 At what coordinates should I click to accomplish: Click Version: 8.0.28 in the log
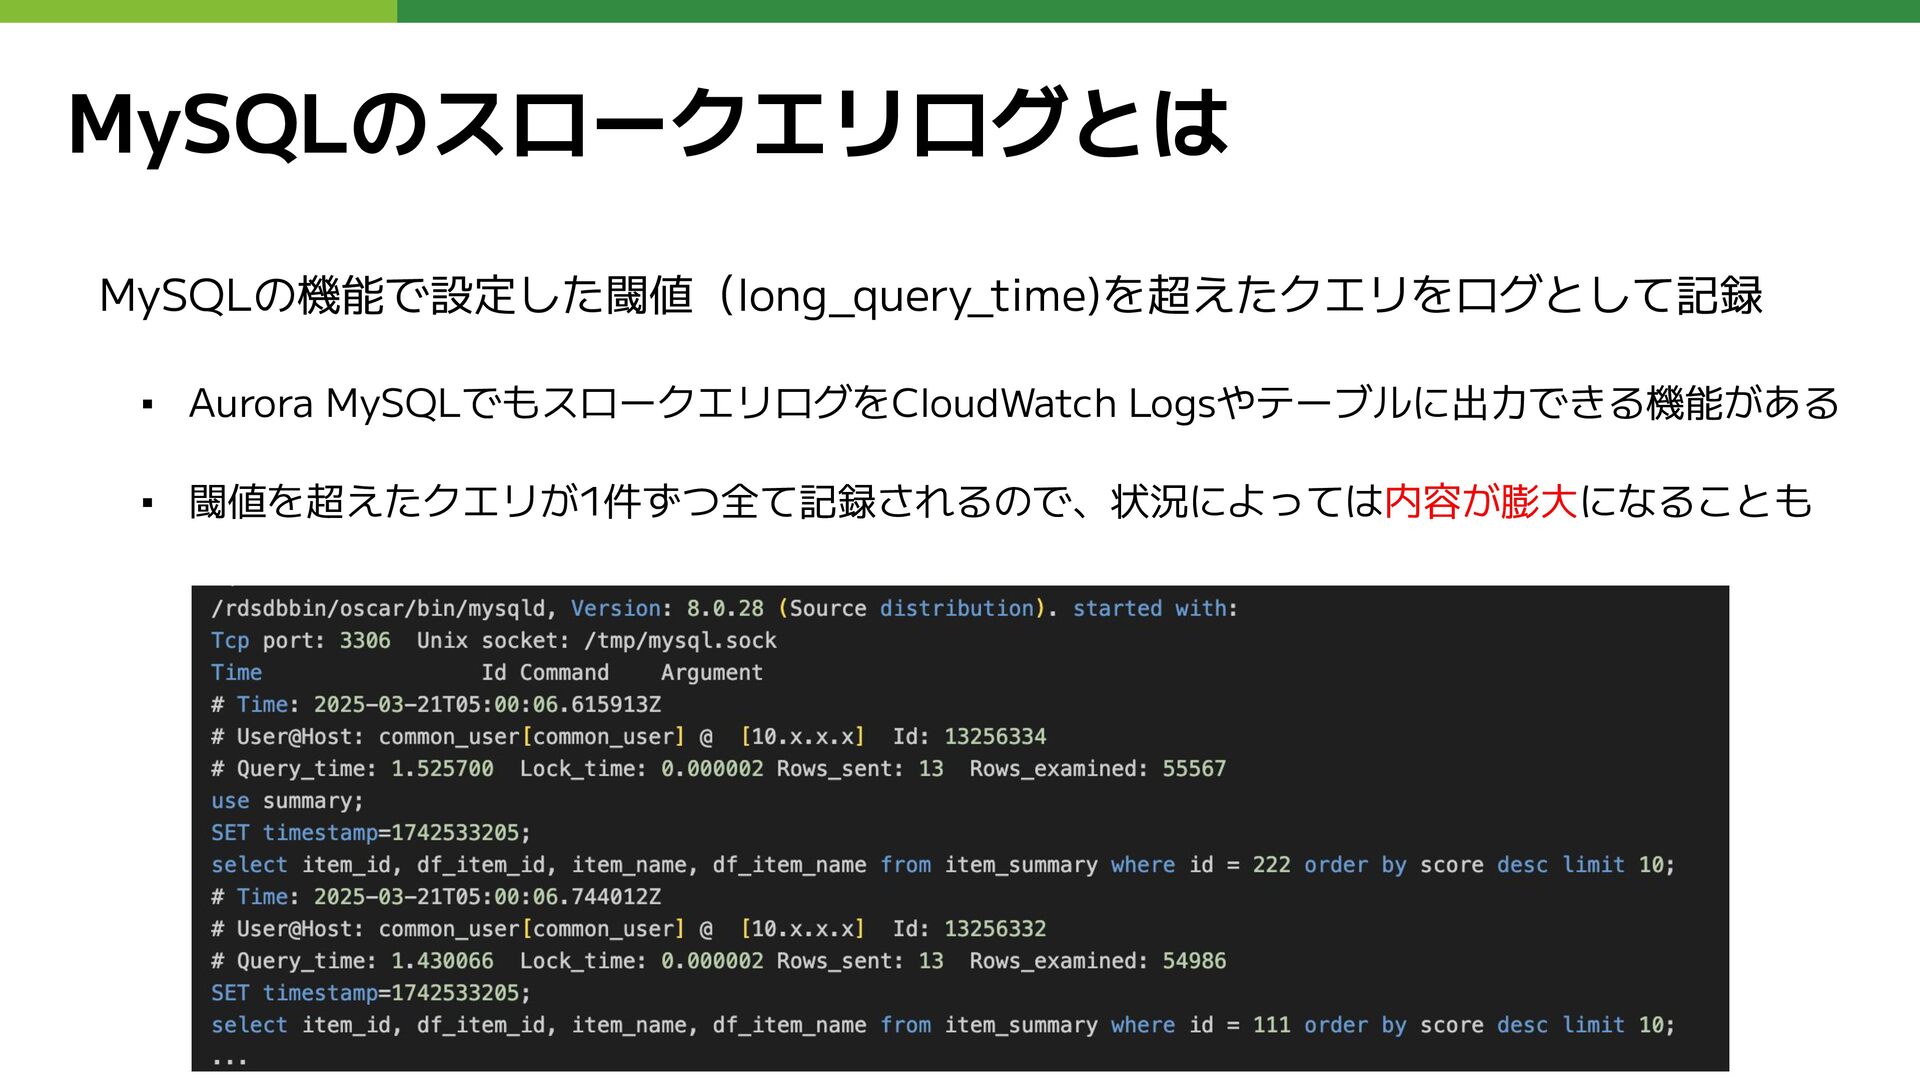click(667, 609)
